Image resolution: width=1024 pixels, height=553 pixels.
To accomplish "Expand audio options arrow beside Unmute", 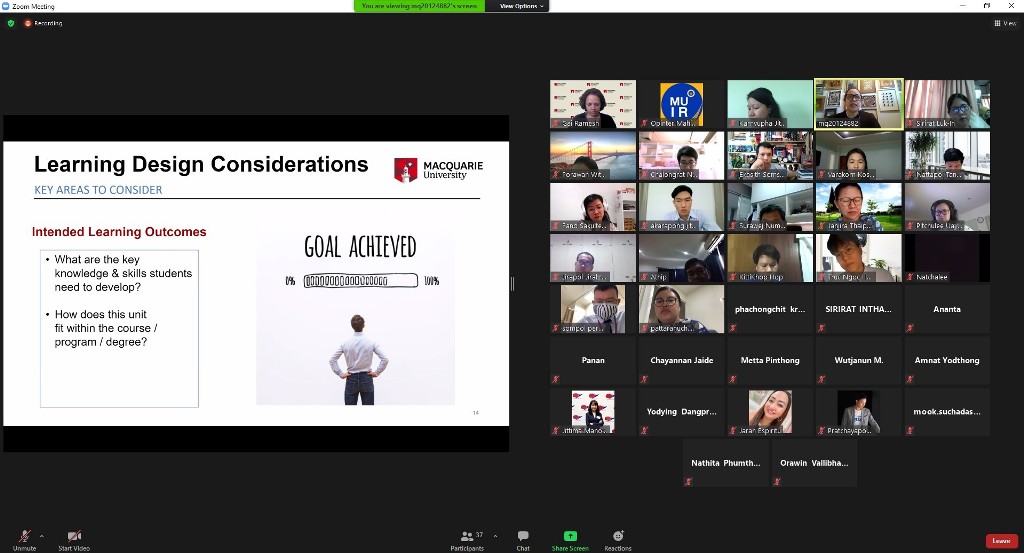I will pyautogui.click(x=42, y=535).
